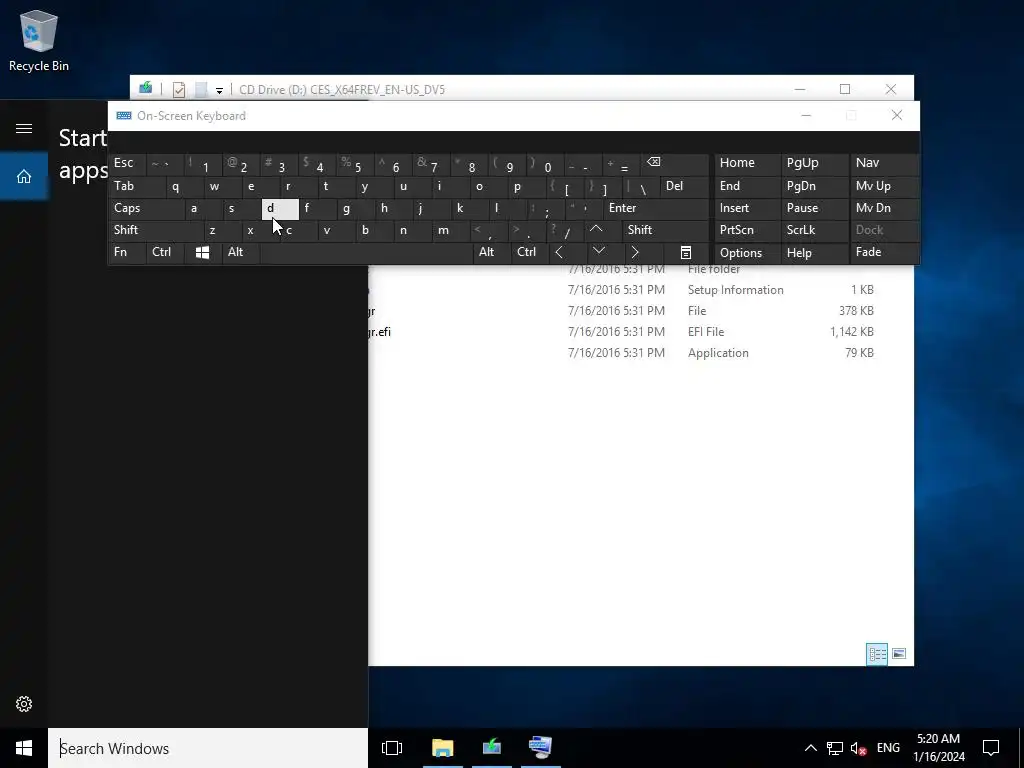Click the highlighted d key
Screen dimensions: 1024x768
click(280, 208)
